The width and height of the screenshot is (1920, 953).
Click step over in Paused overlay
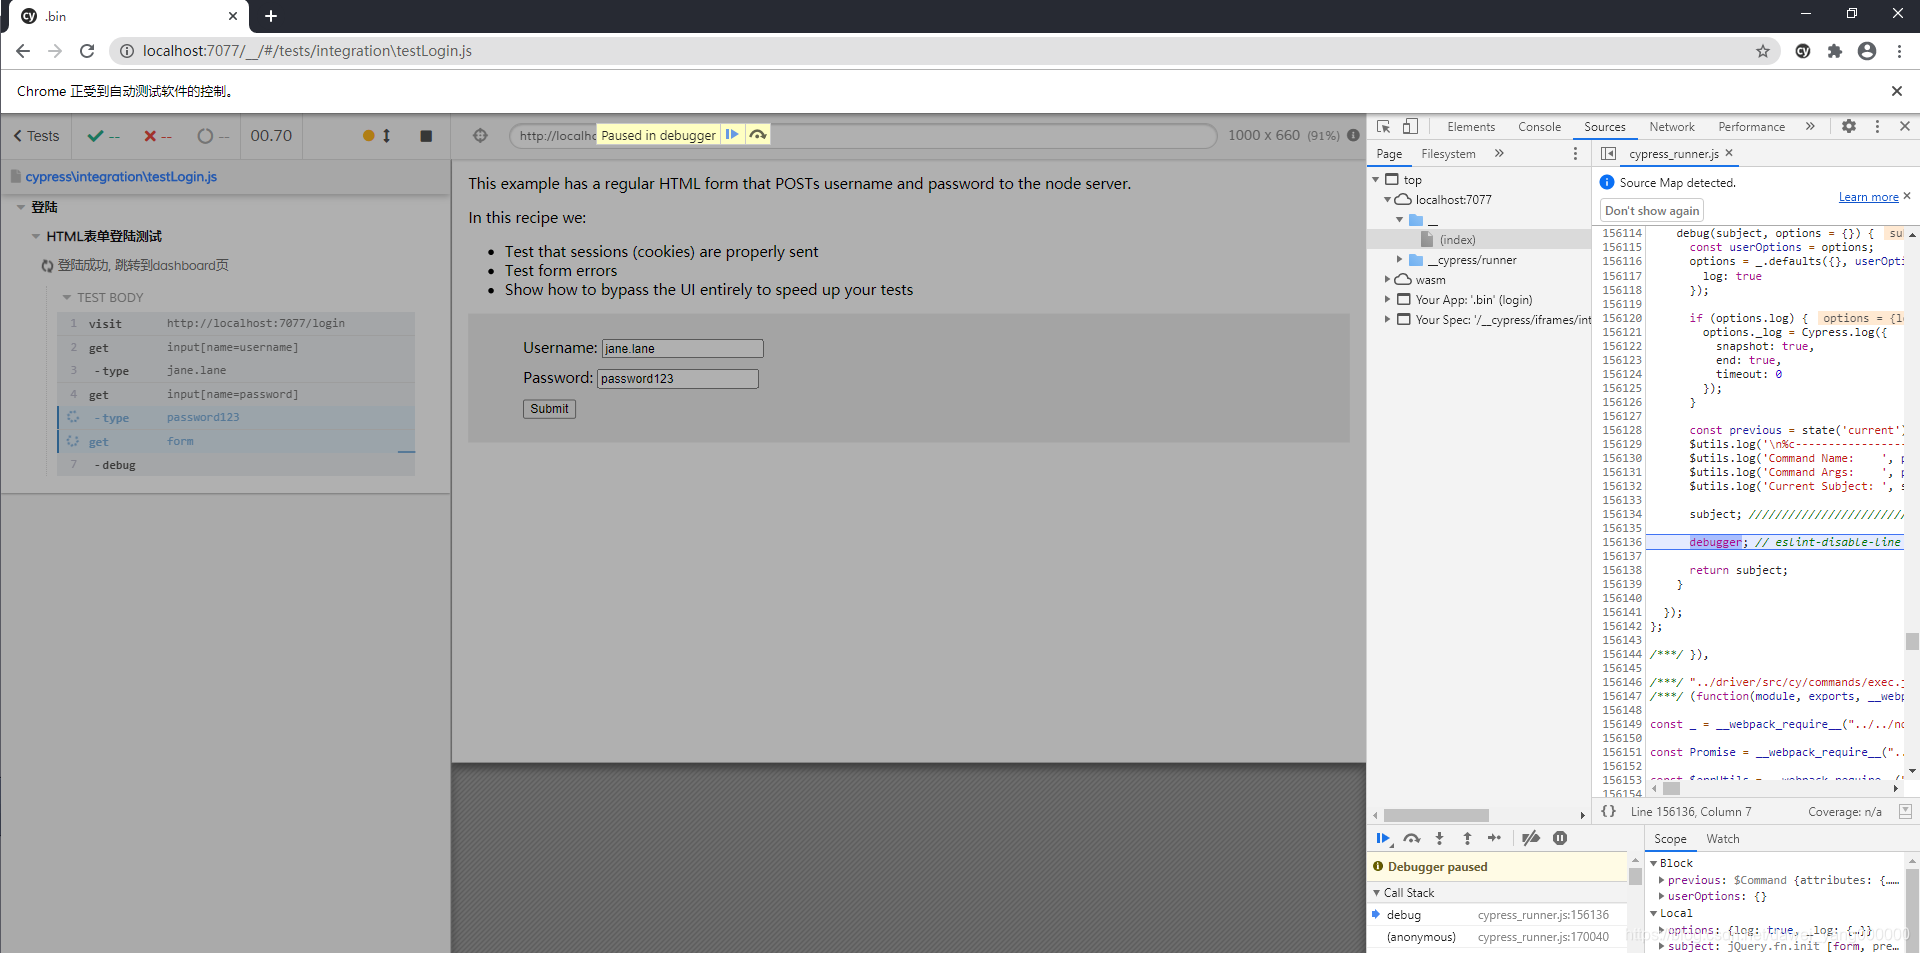[758, 134]
